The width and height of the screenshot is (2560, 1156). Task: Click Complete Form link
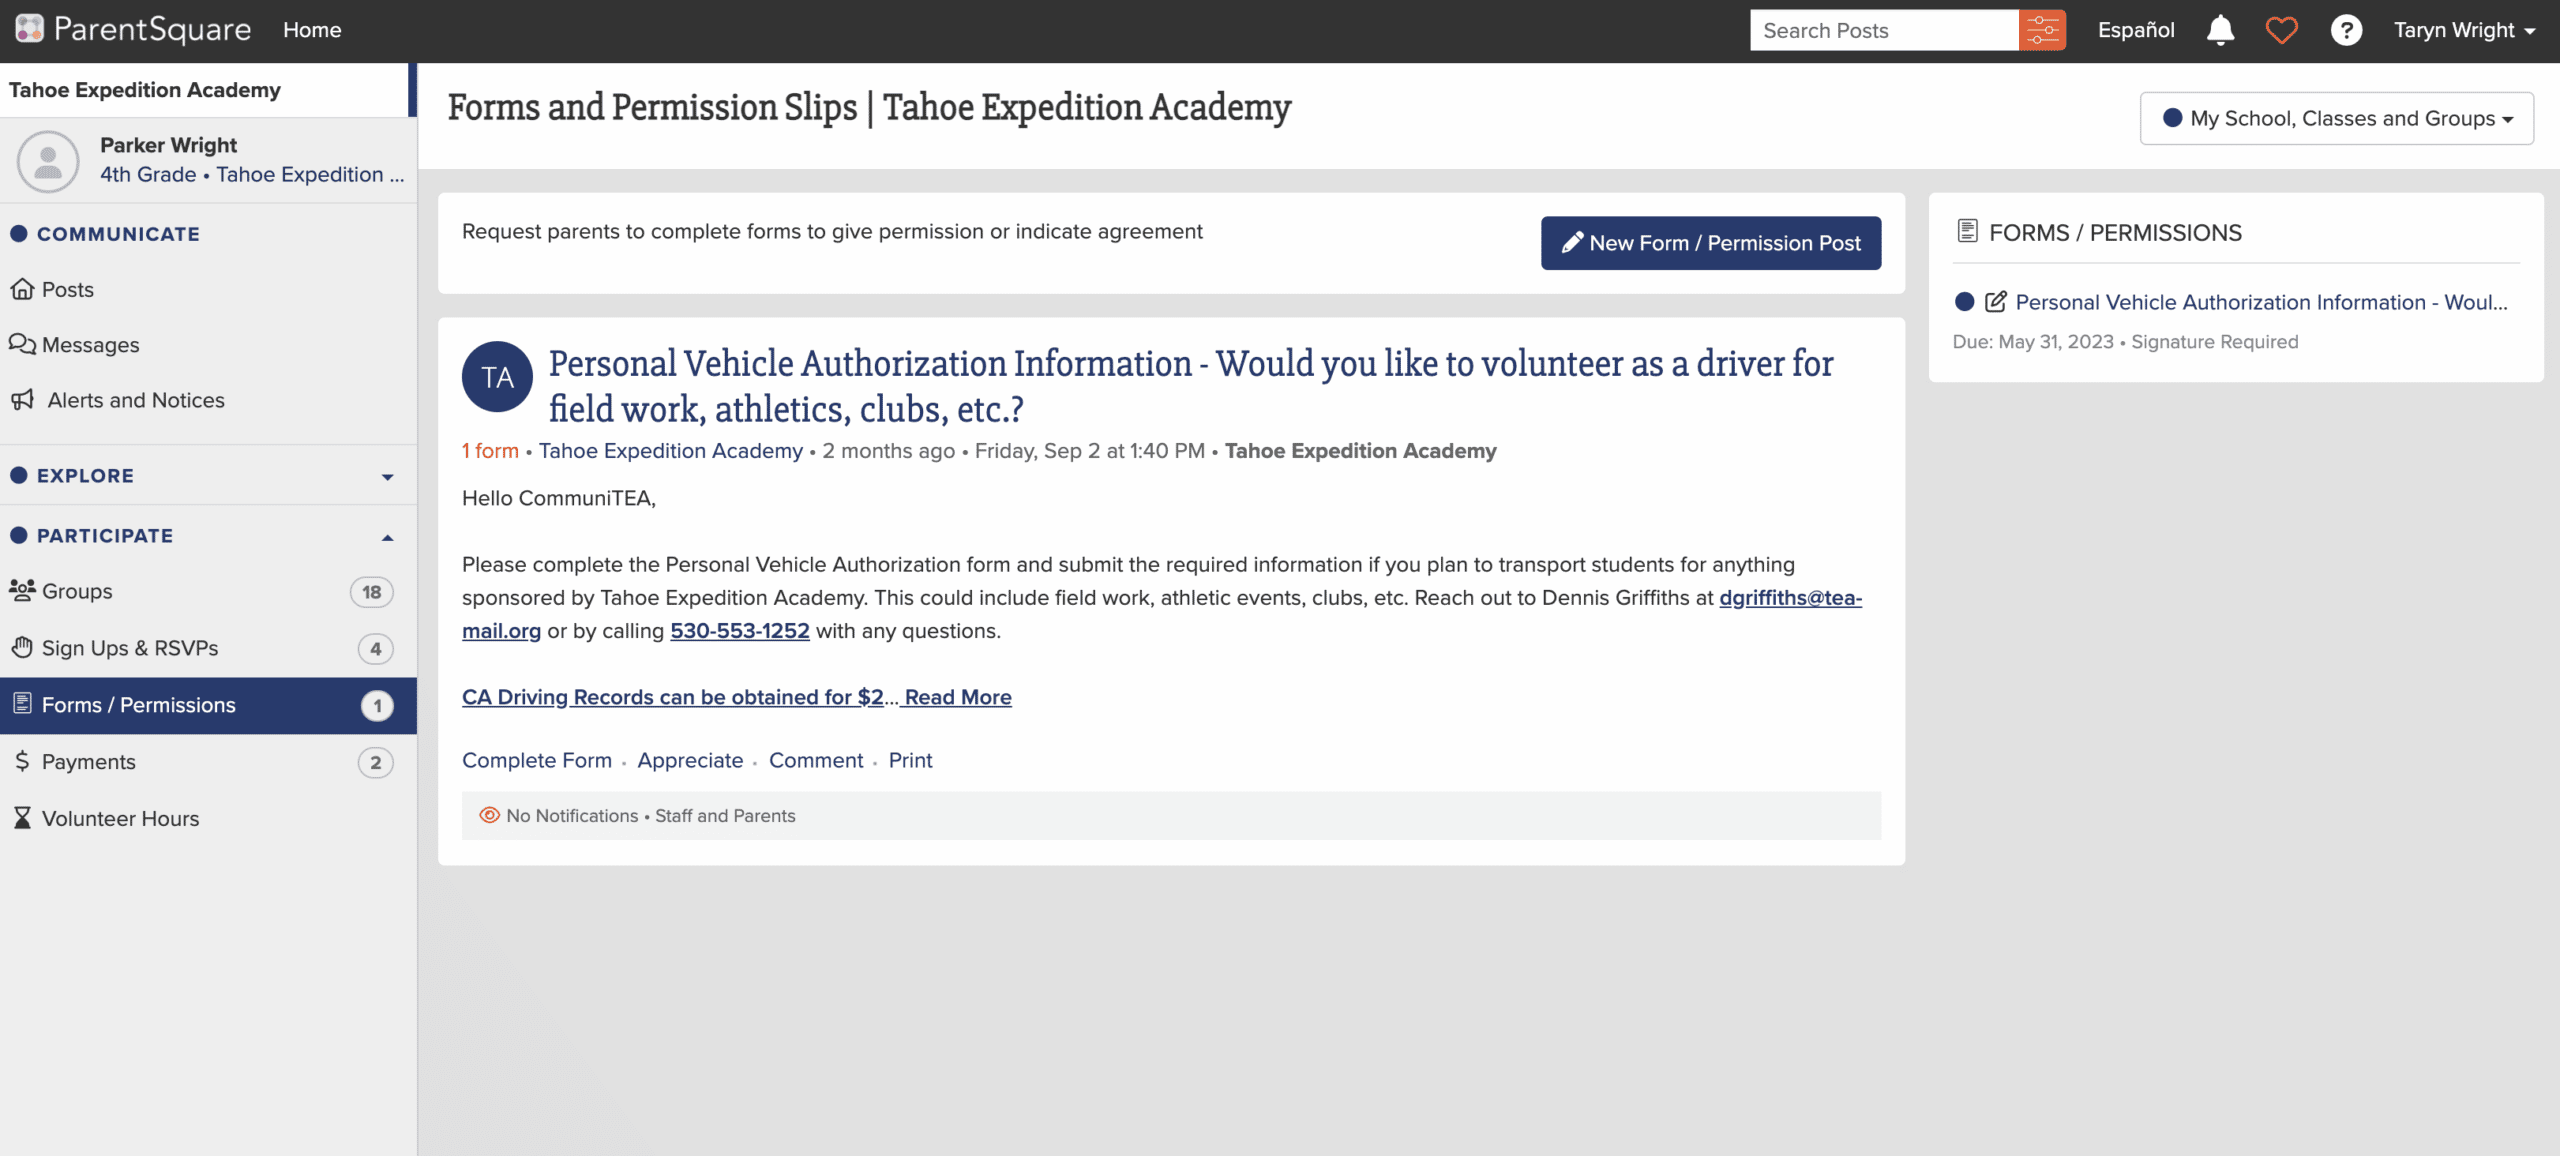tap(536, 760)
